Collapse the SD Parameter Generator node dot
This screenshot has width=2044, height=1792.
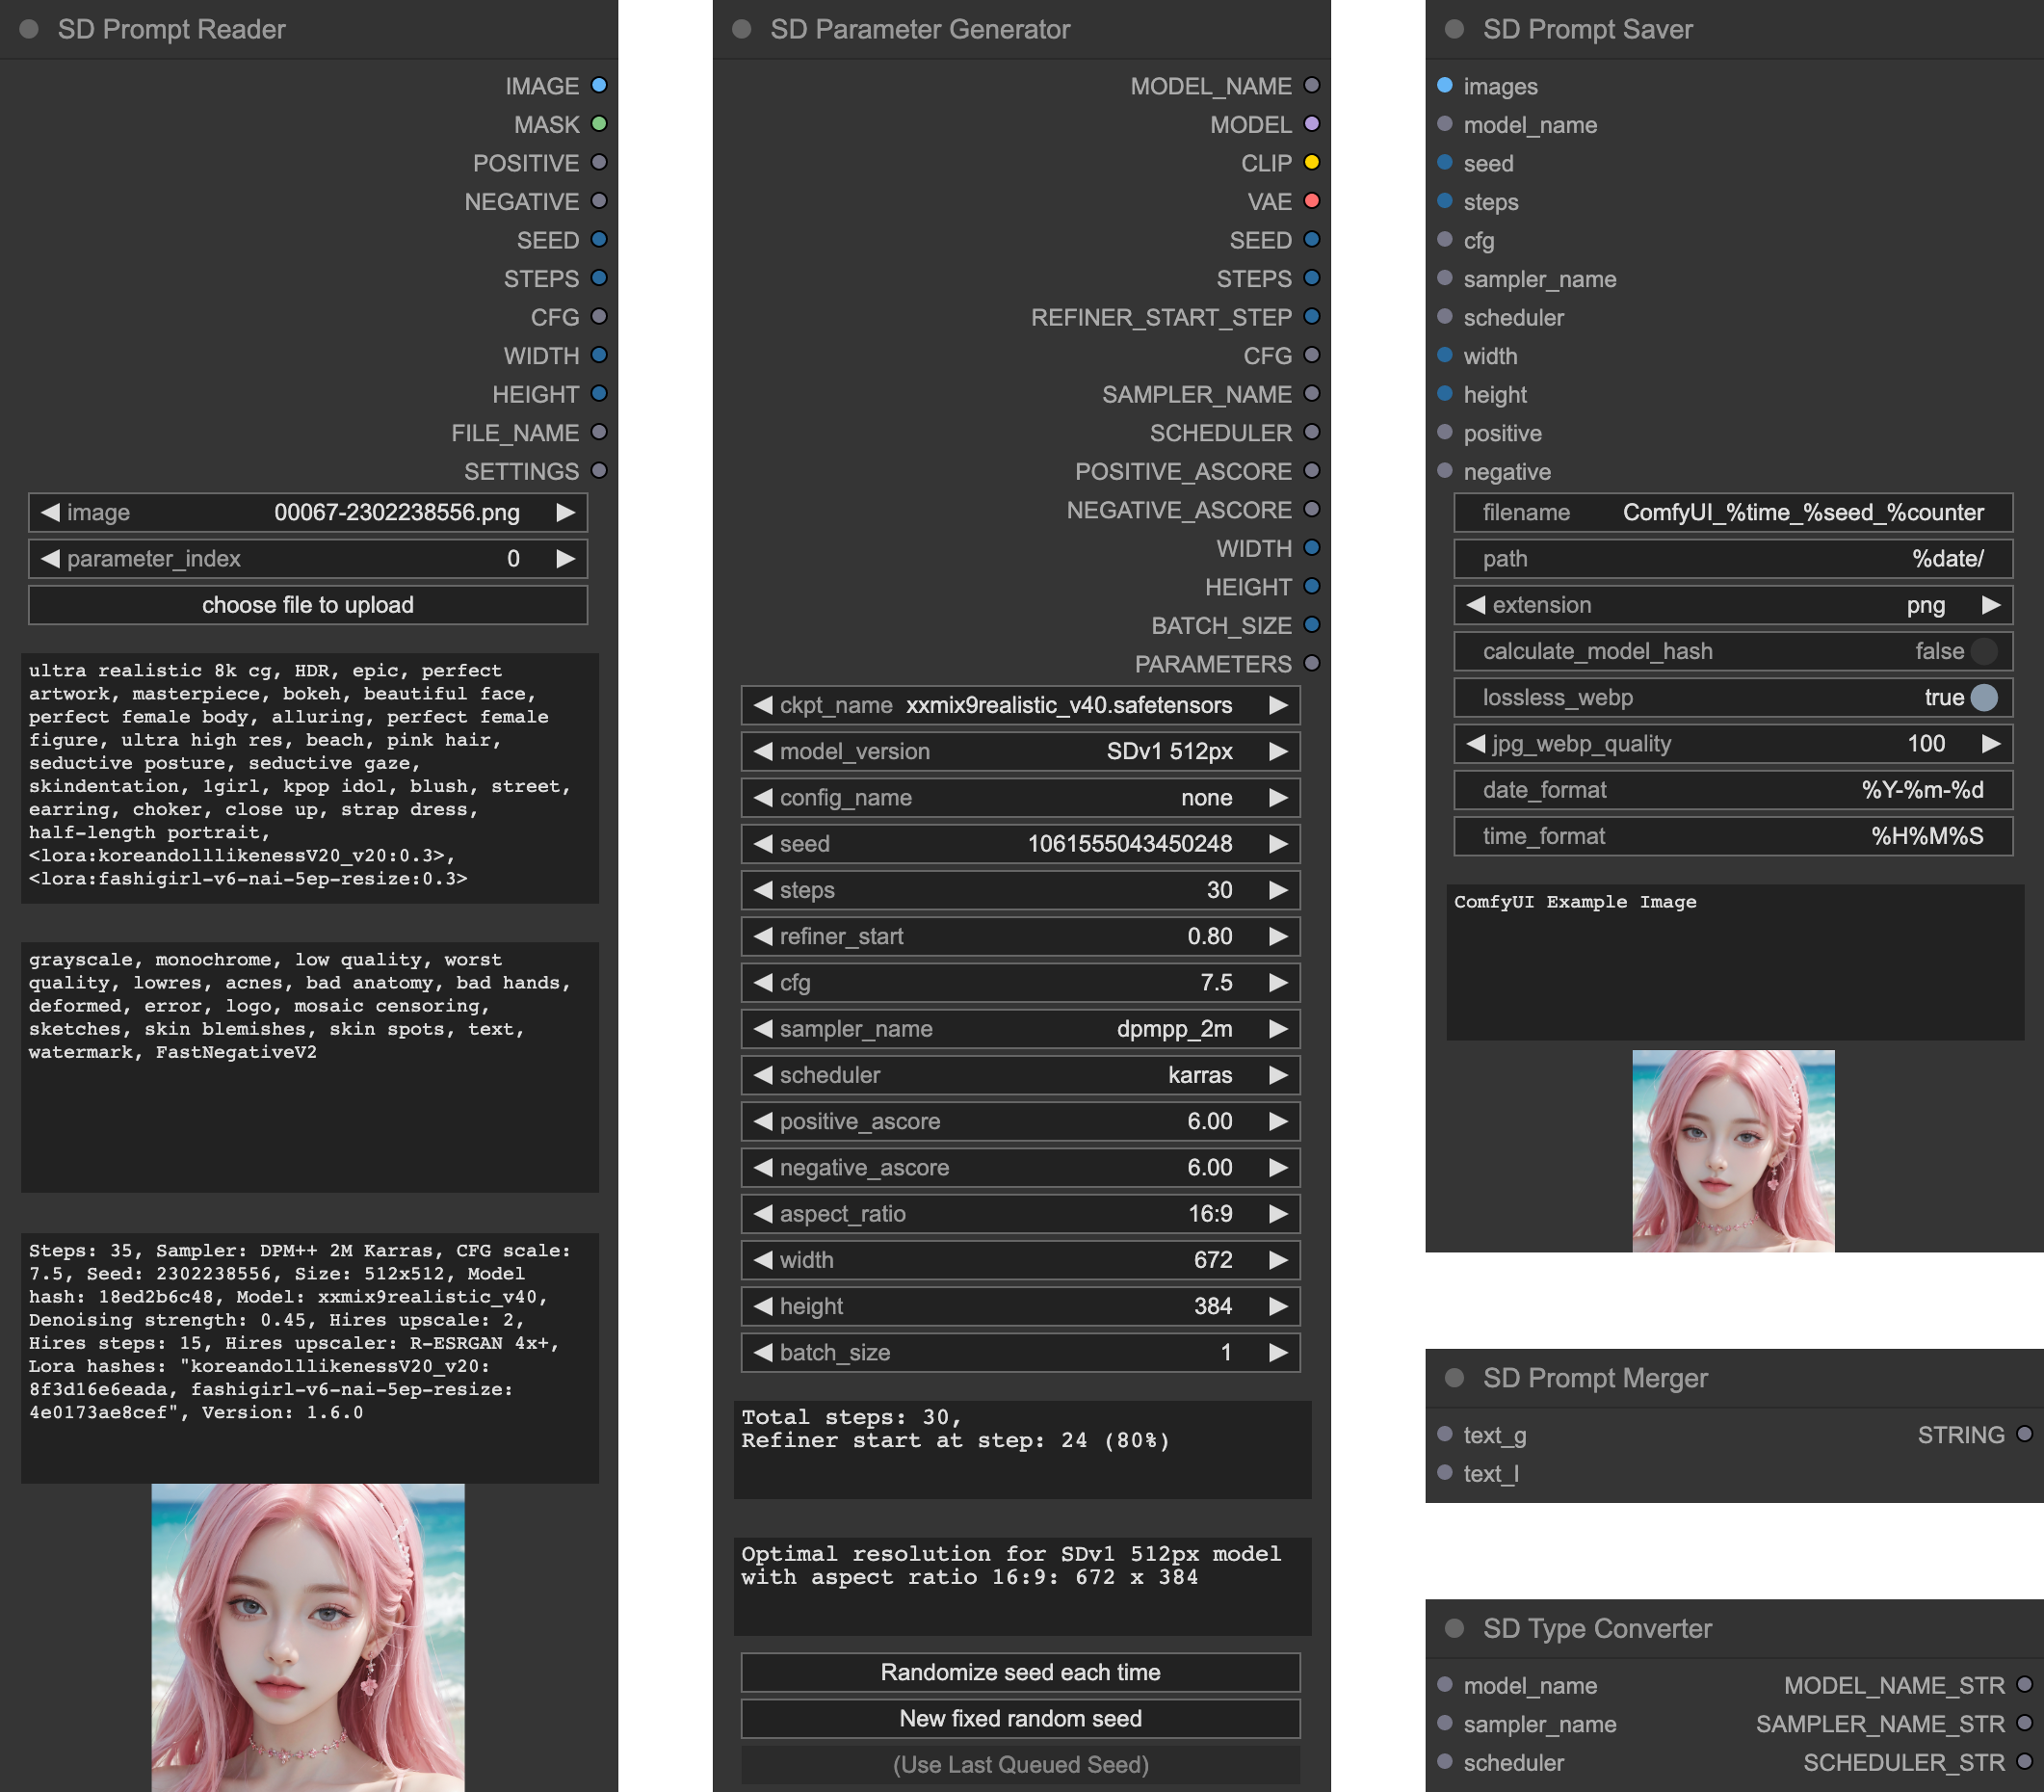[741, 29]
